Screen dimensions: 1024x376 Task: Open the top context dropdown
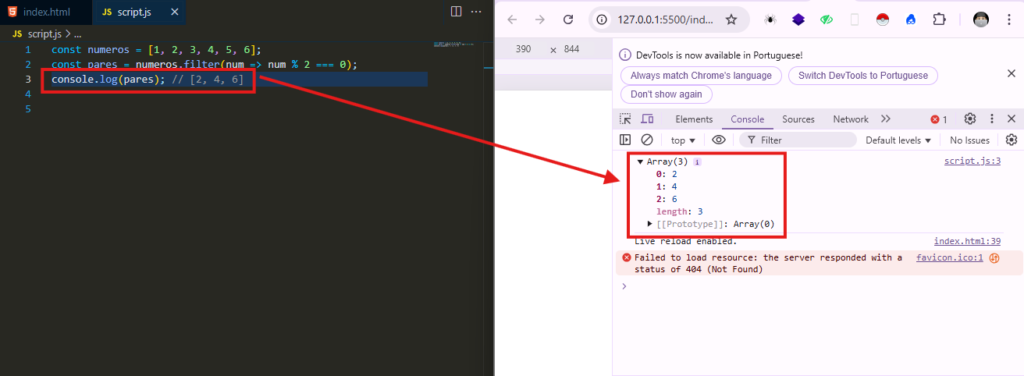(683, 140)
